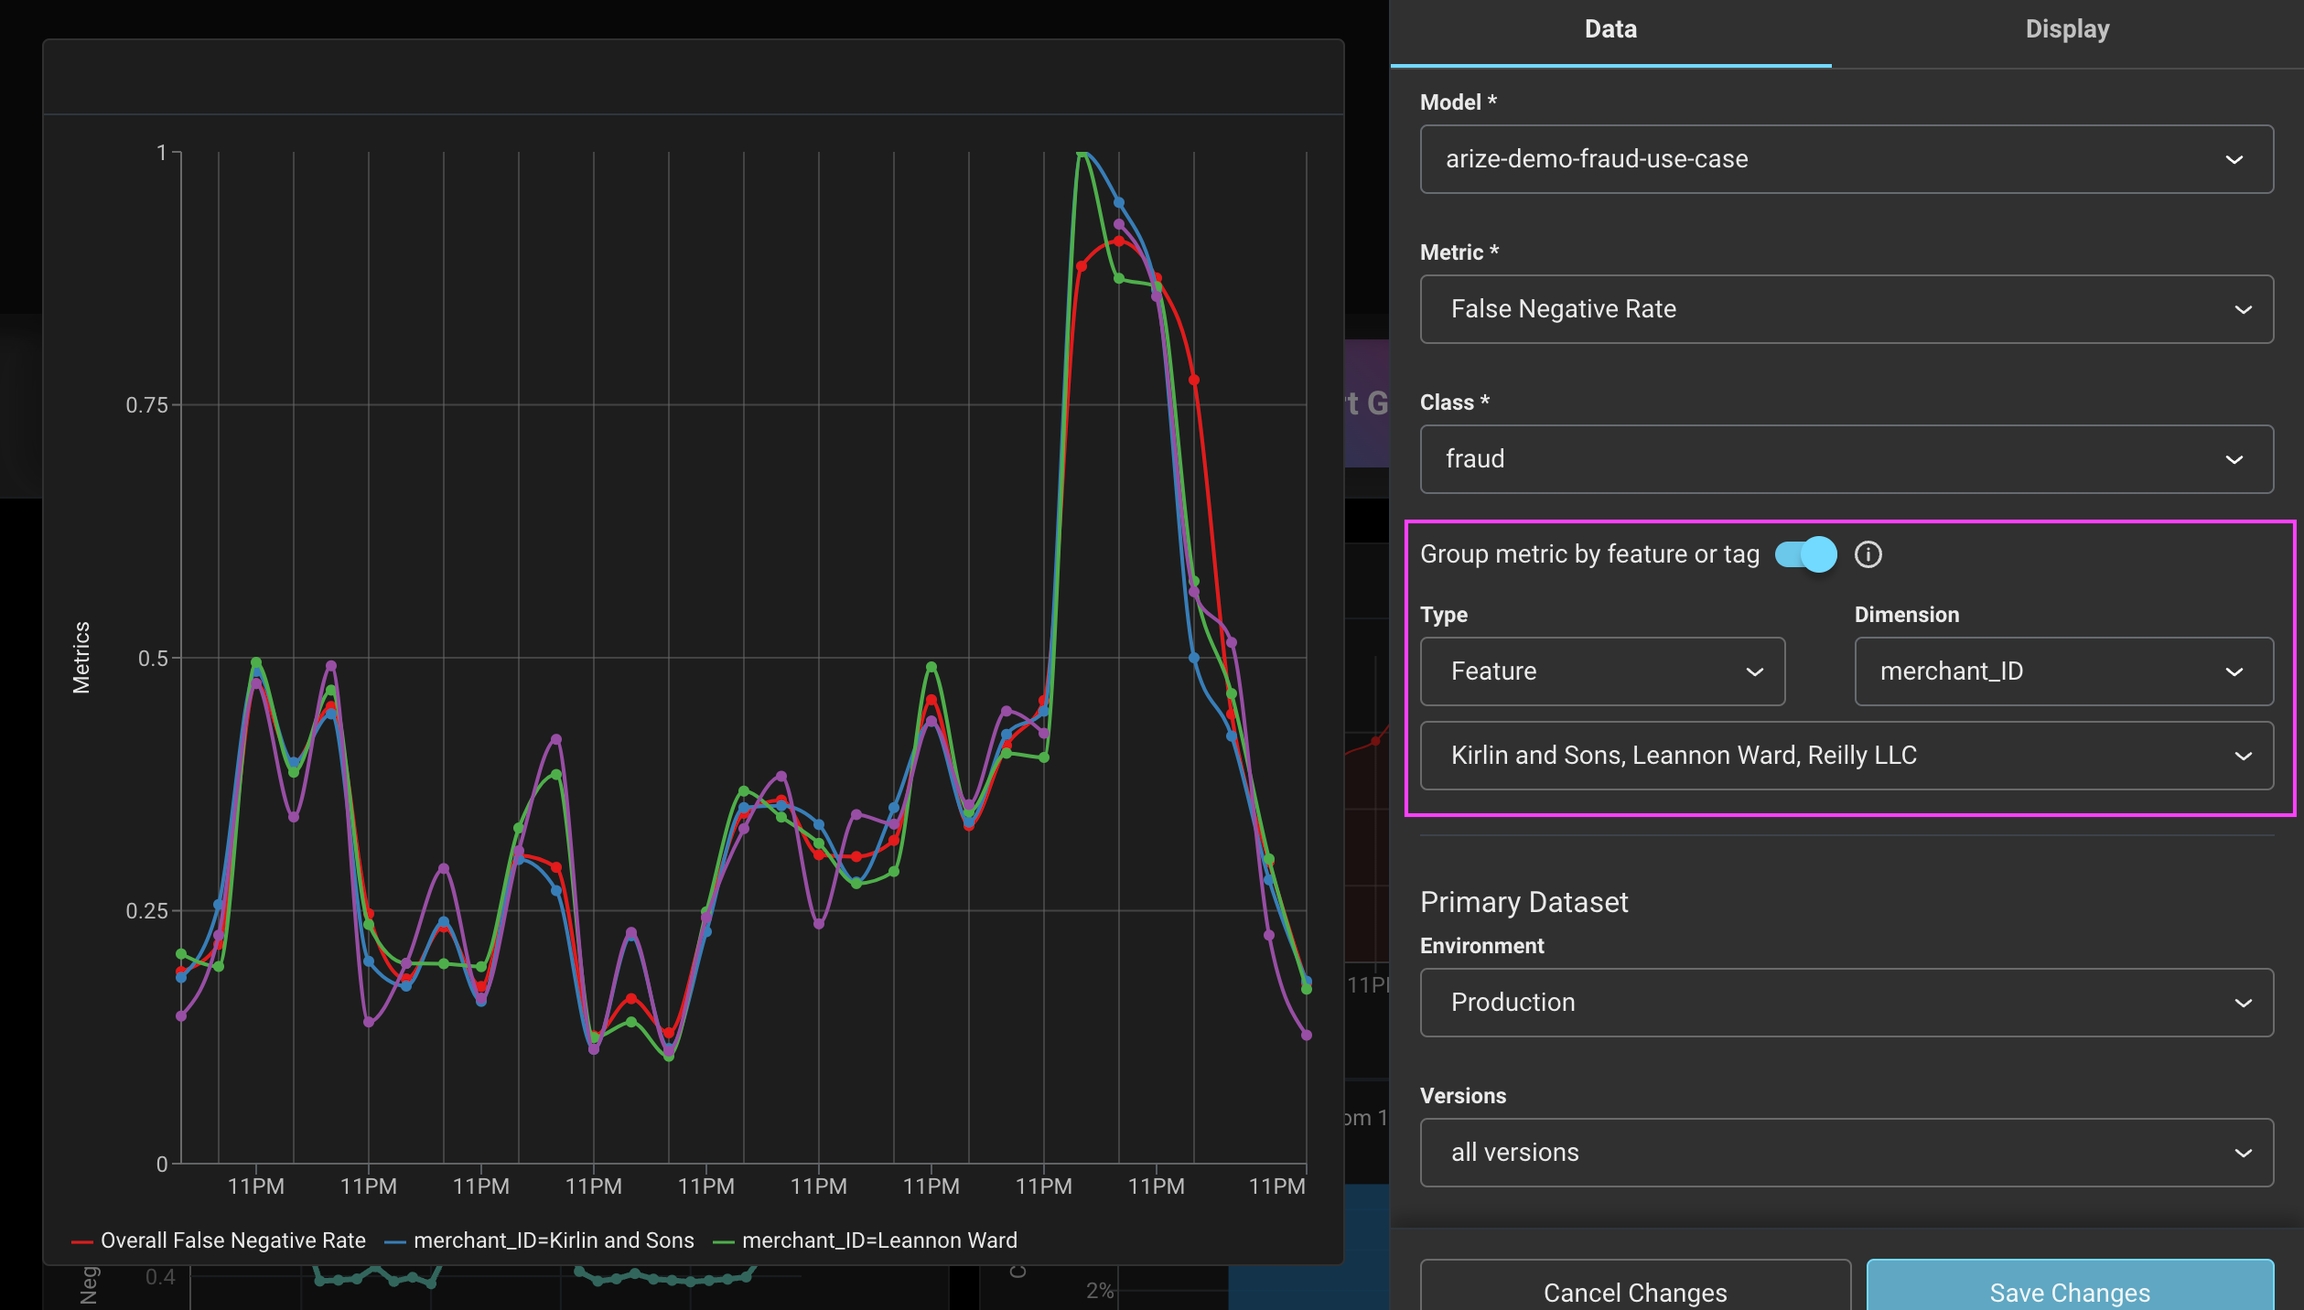Click the blue Kirlin and Sons legend marker
Viewport: 2304px width, 1310px height.
pyautogui.click(x=395, y=1242)
